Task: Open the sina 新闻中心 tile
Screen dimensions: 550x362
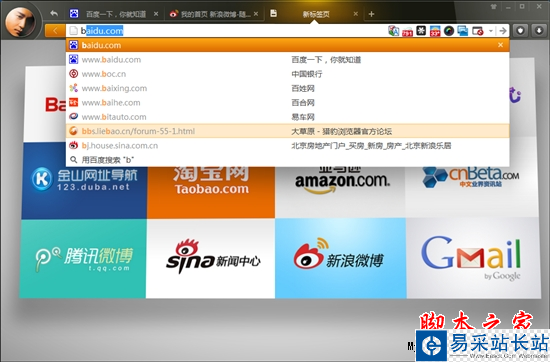Action: point(210,259)
